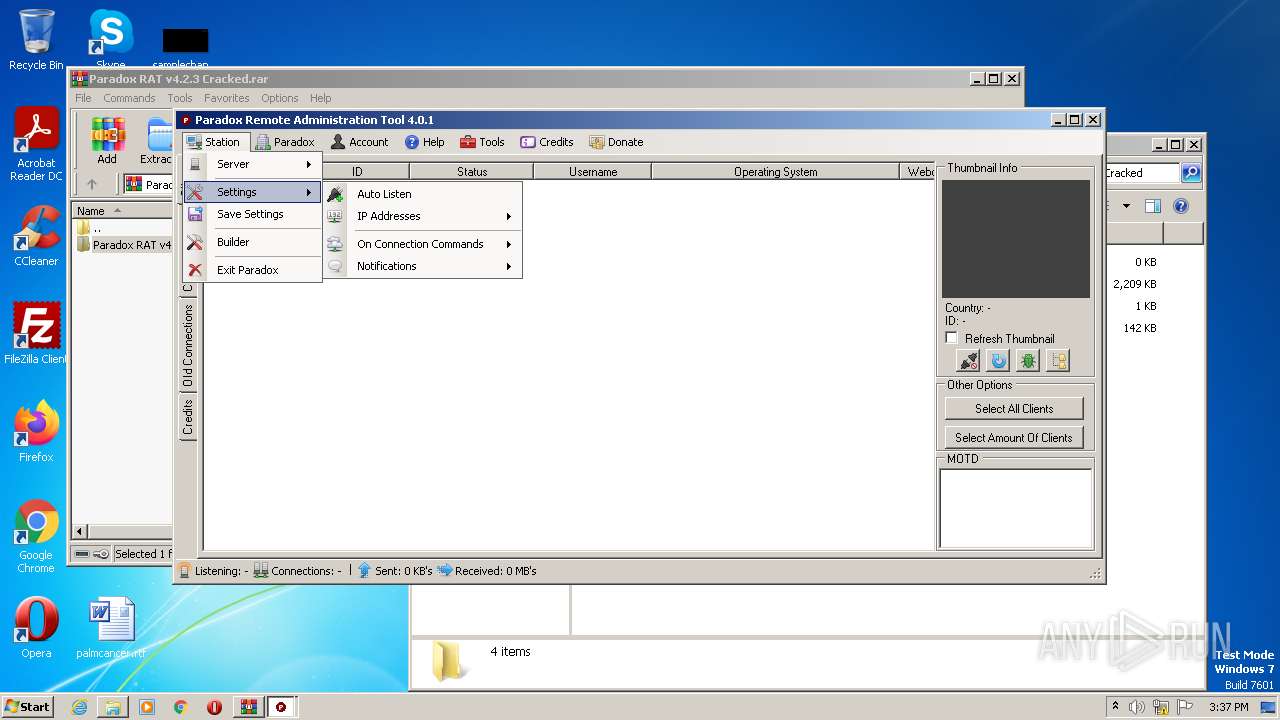The height and width of the screenshot is (720, 1280).
Task: Click the "2,209 KB" size cell in Explorer
Action: coord(1134,284)
